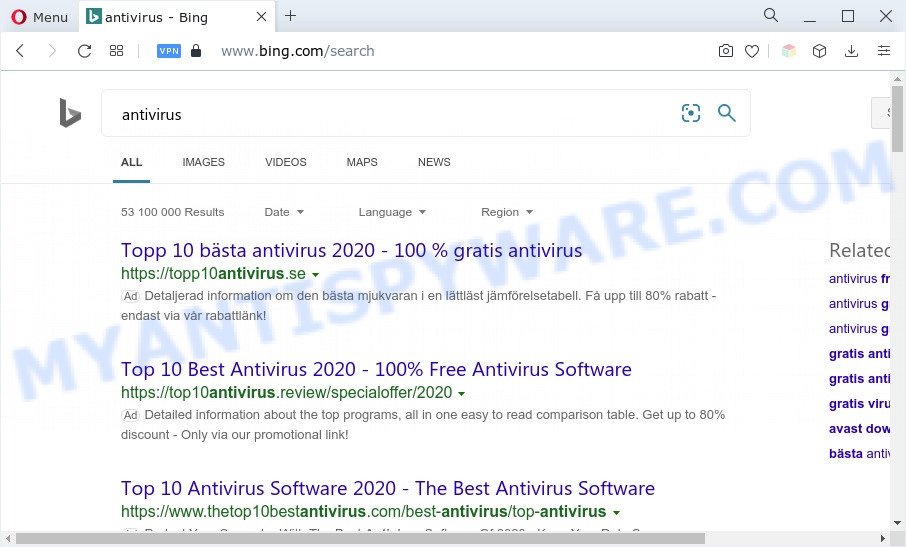Open a new tab with plus button
This screenshot has height=547, width=906.
[x=291, y=16]
